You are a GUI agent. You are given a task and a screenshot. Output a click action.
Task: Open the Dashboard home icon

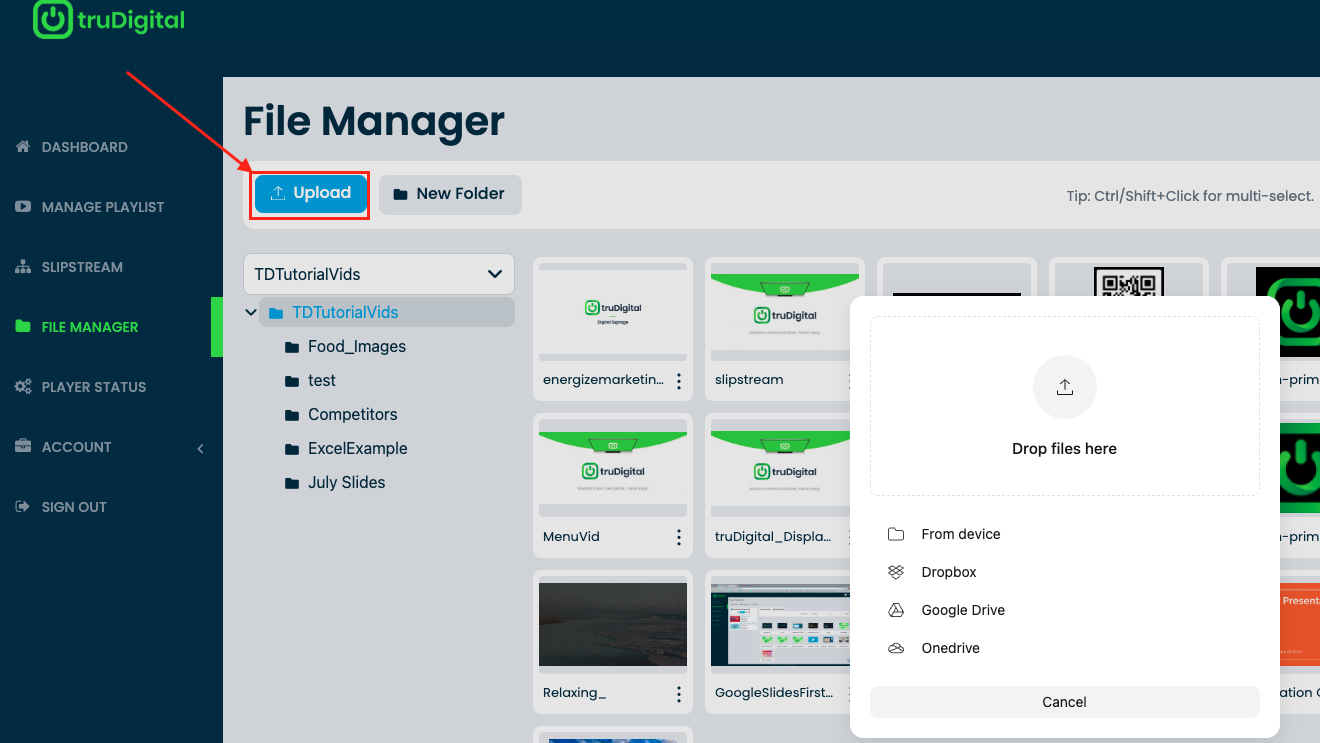[x=23, y=147]
